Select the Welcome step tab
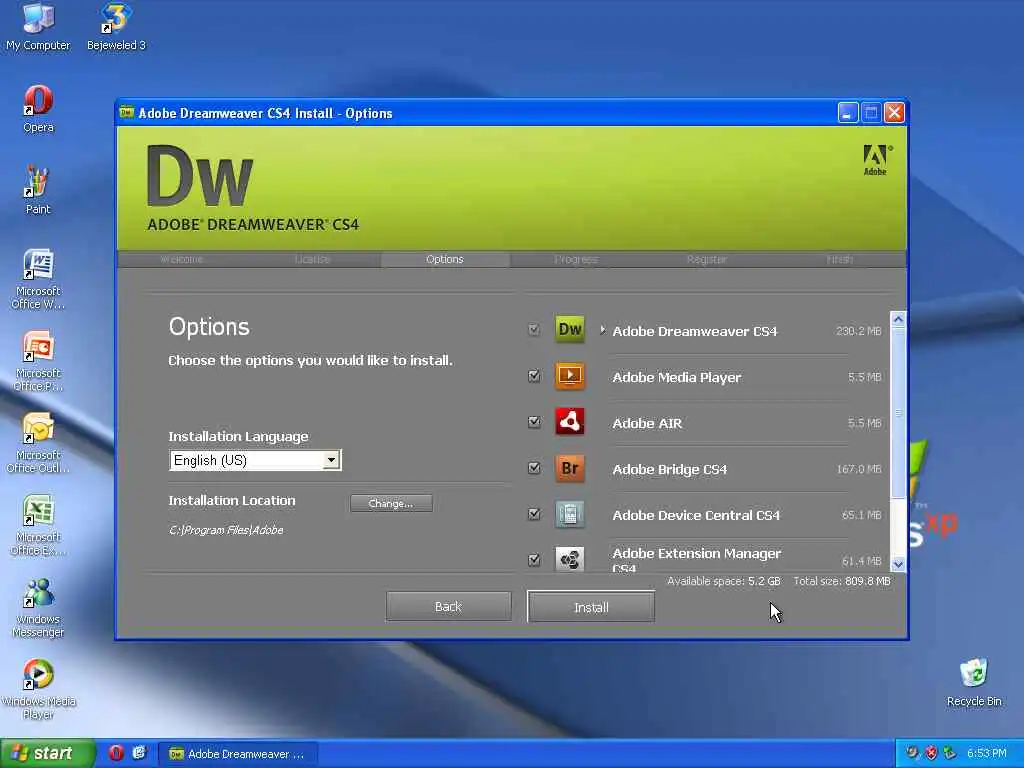The height and width of the screenshot is (768, 1024). [x=182, y=259]
